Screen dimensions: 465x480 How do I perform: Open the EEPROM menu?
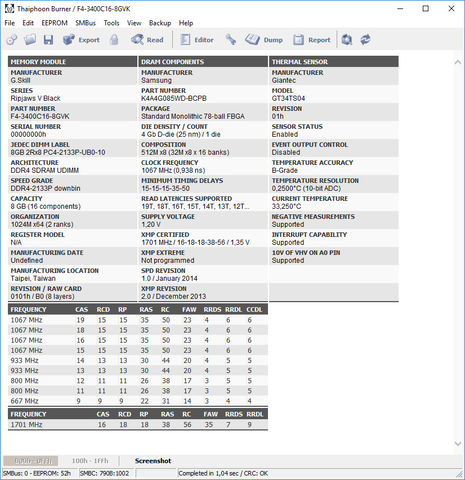[54, 23]
